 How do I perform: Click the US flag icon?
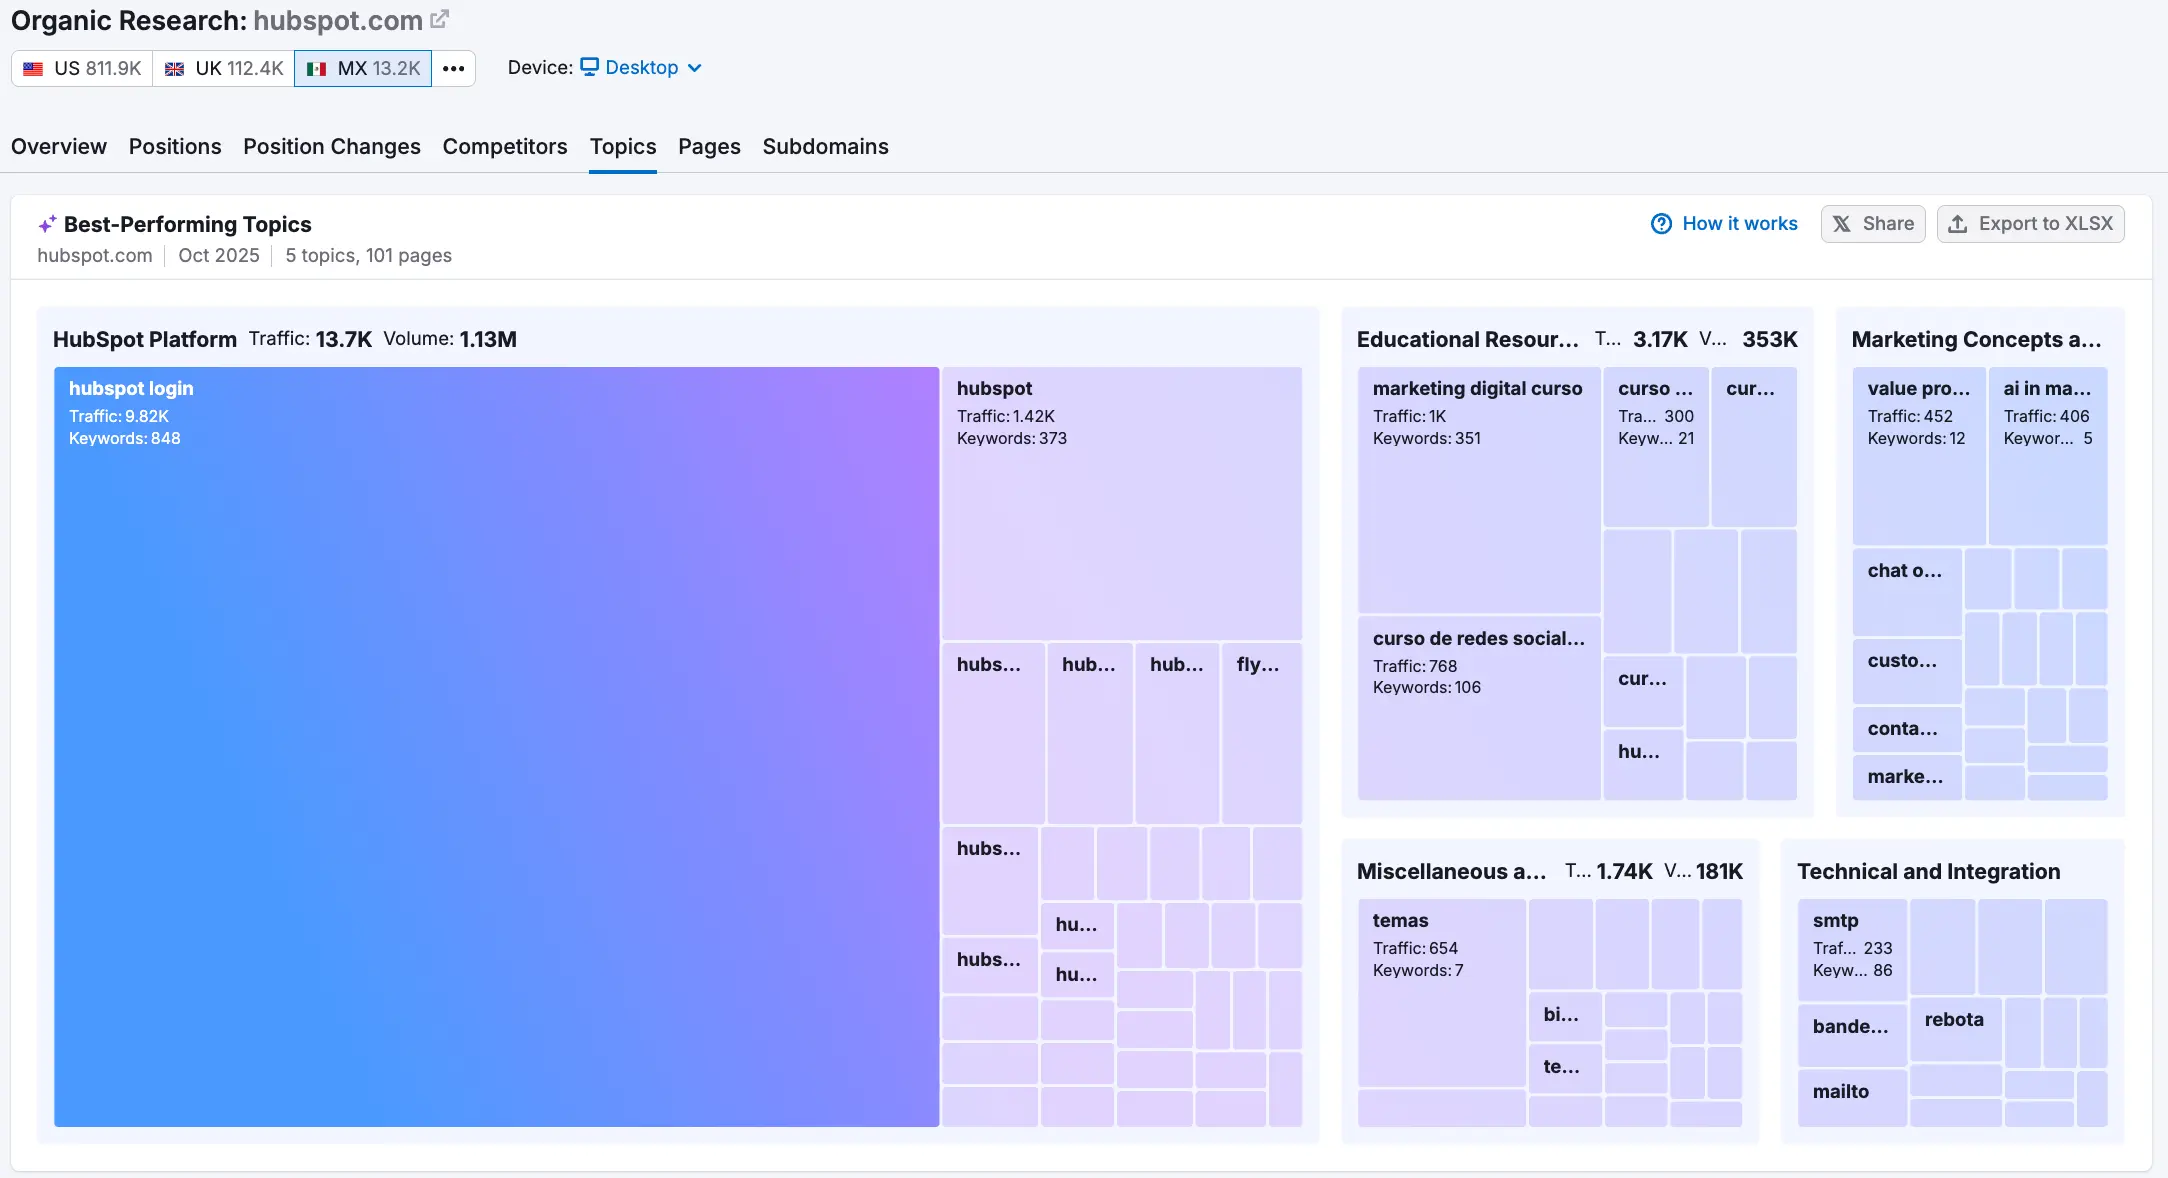coord(33,69)
